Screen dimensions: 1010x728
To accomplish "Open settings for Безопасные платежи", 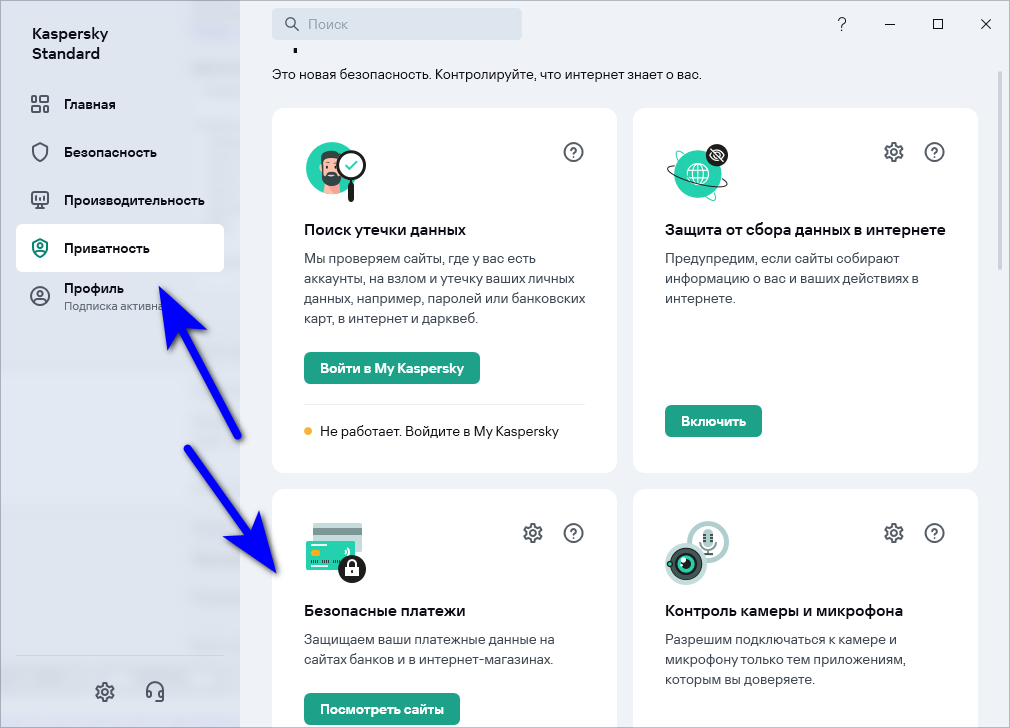I will click(x=533, y=533).
